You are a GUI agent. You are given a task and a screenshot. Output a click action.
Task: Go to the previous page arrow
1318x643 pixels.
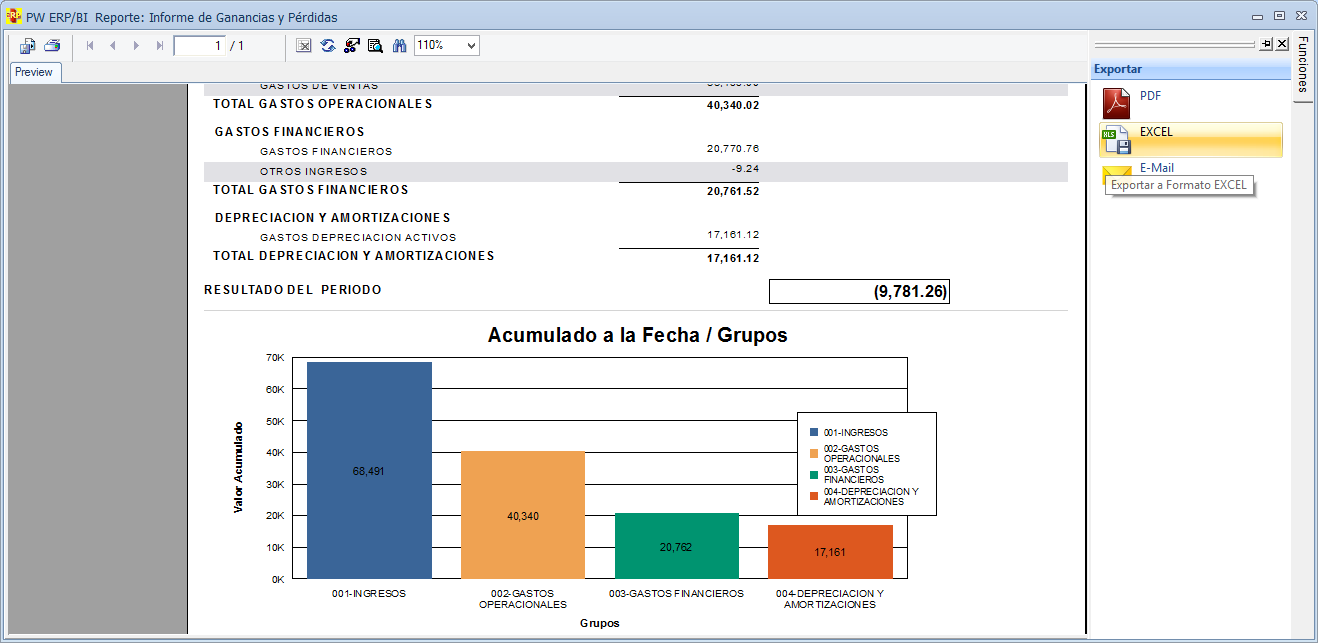113,46
